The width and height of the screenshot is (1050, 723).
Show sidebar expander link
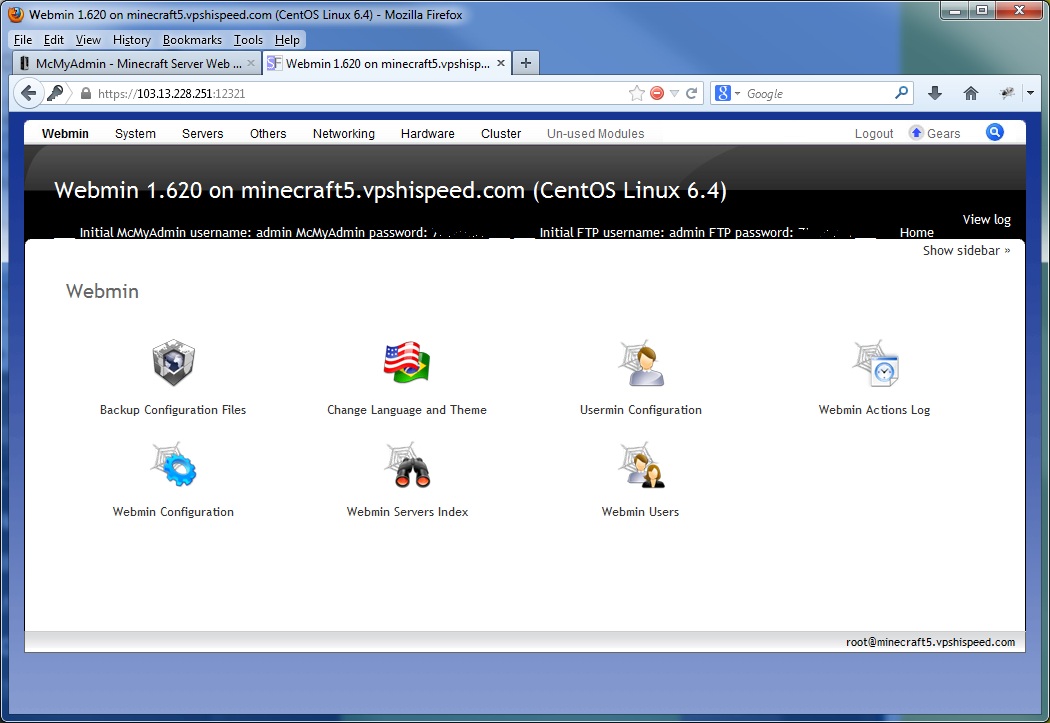click(966, 250)
